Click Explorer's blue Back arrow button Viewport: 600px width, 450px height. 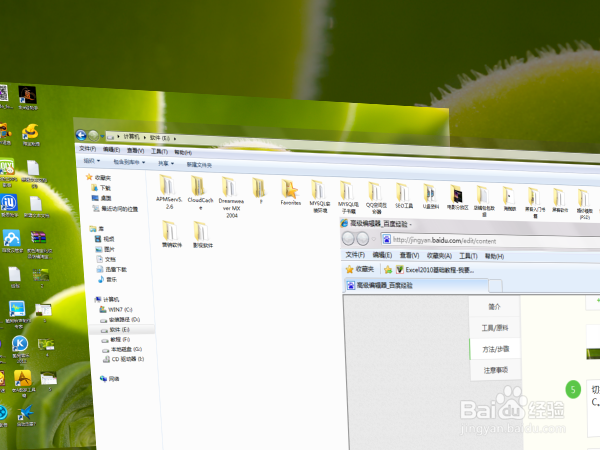pyautogui.click(x=81, y=135)
